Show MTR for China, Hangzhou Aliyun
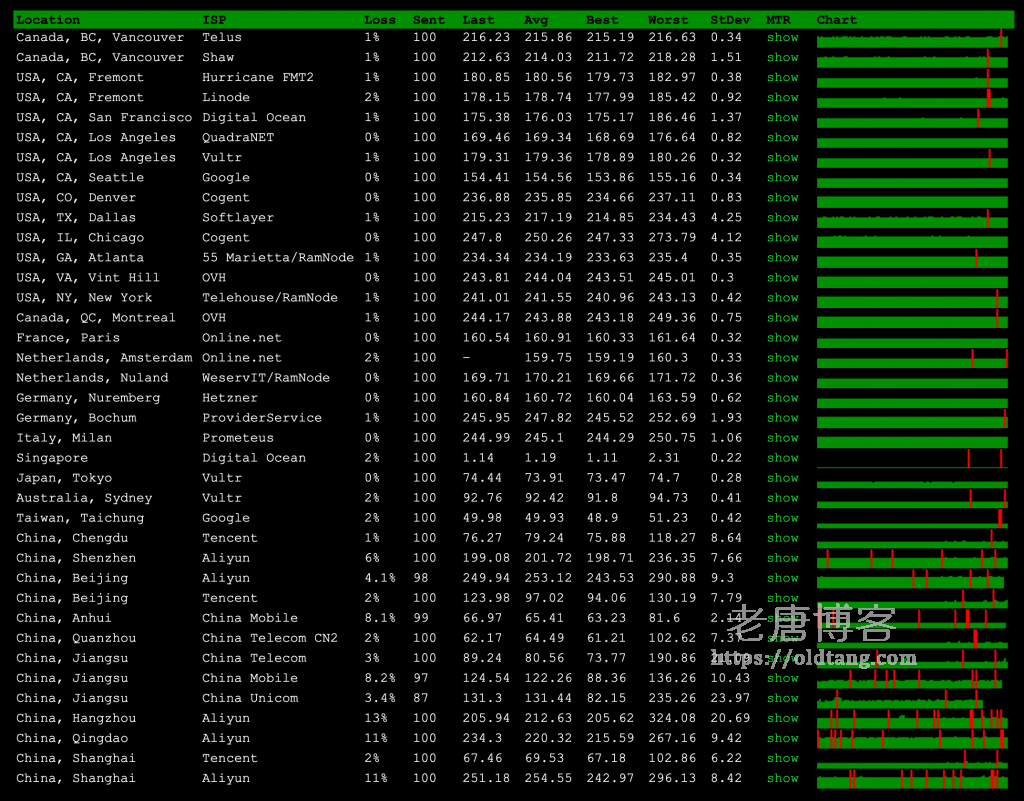1024x801 pixels. click(x=782, y=718)
